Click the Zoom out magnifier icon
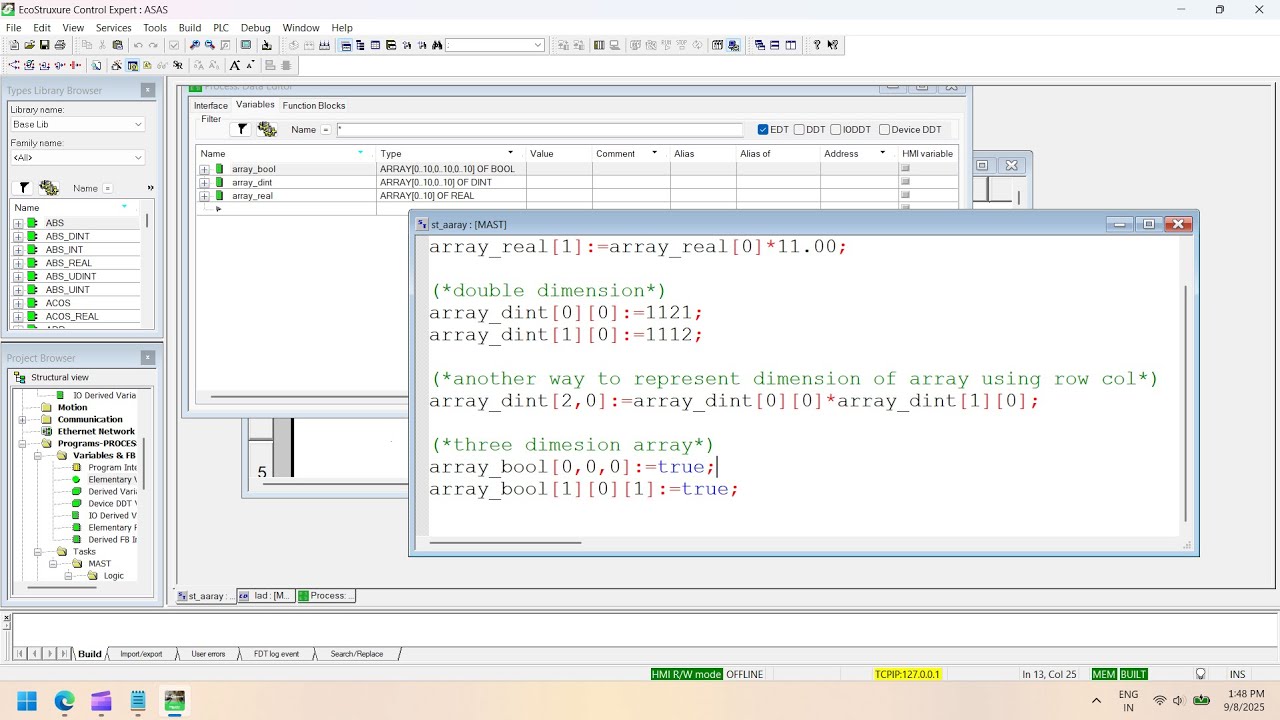 [x=209, y=45]
